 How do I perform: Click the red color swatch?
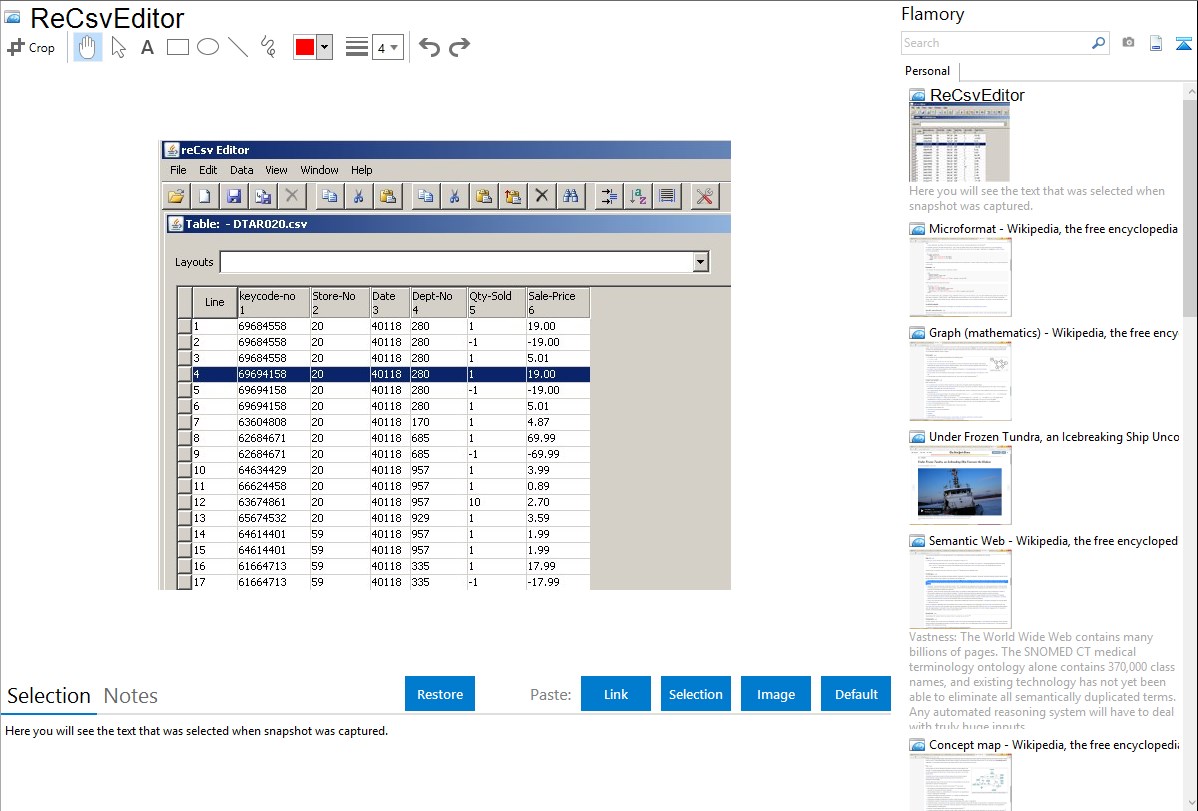pyautogui.click(x=305, y=47)
